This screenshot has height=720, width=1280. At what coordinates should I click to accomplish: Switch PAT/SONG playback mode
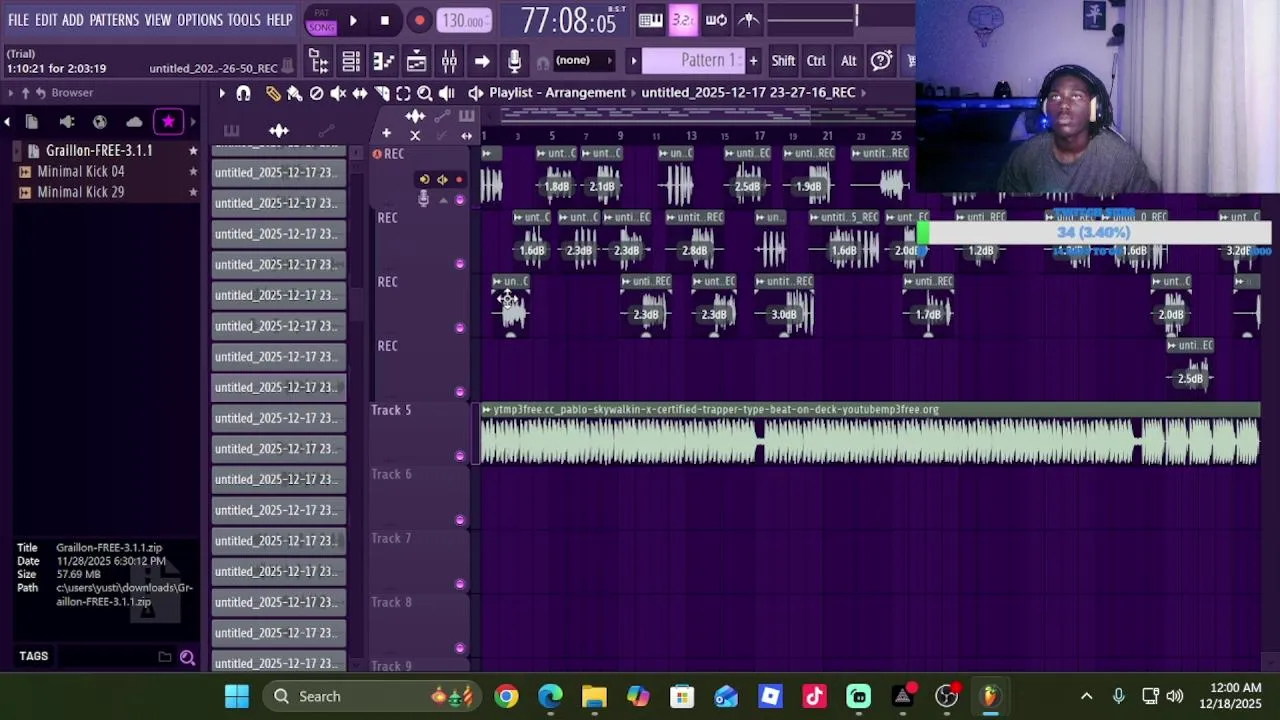click(321, 21)
